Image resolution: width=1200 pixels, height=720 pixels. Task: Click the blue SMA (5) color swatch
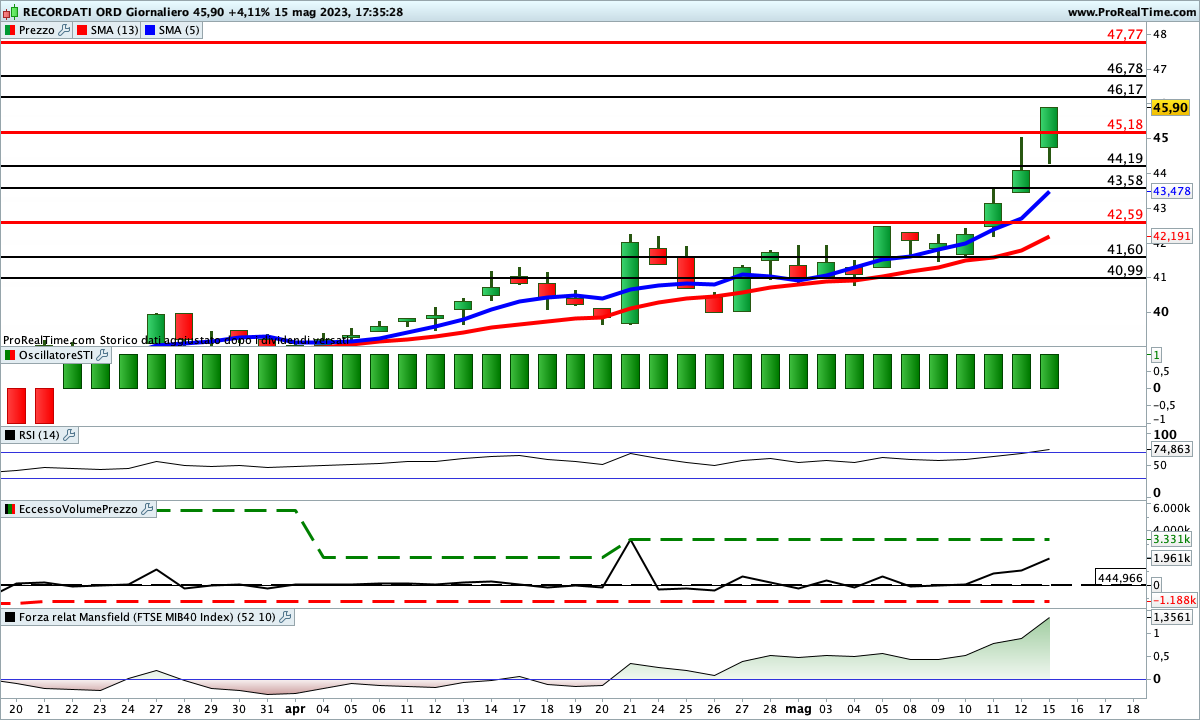coord(151,30)
